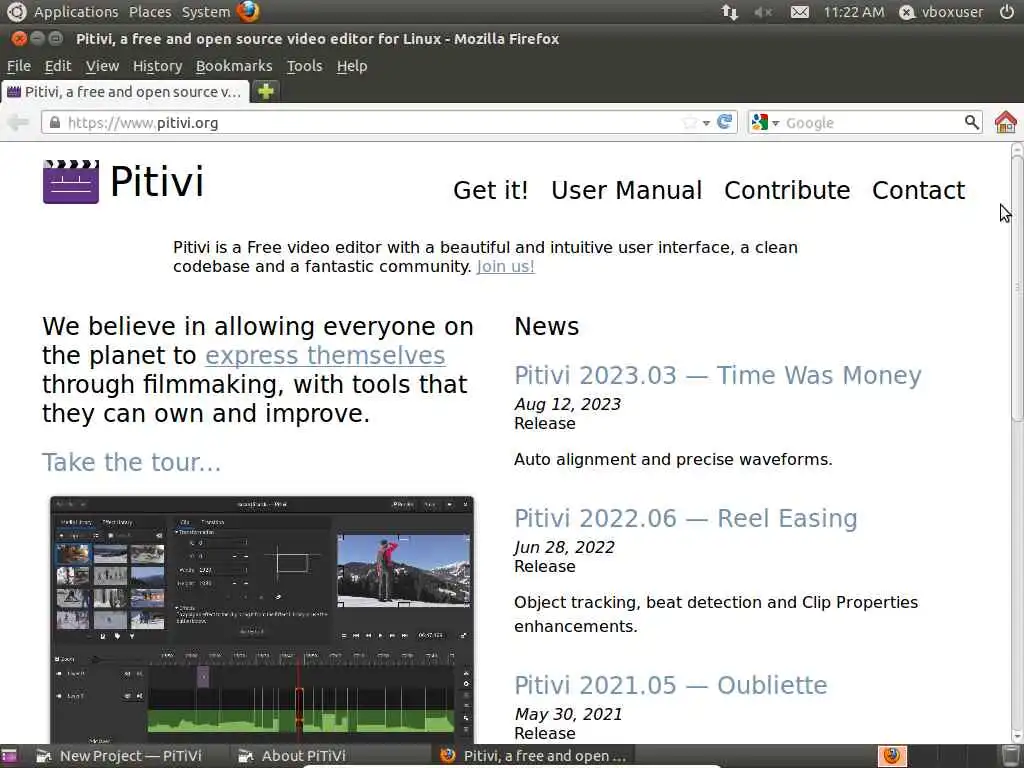
Task: Click the search magnifier icon
Action: [x=971, y=122]
